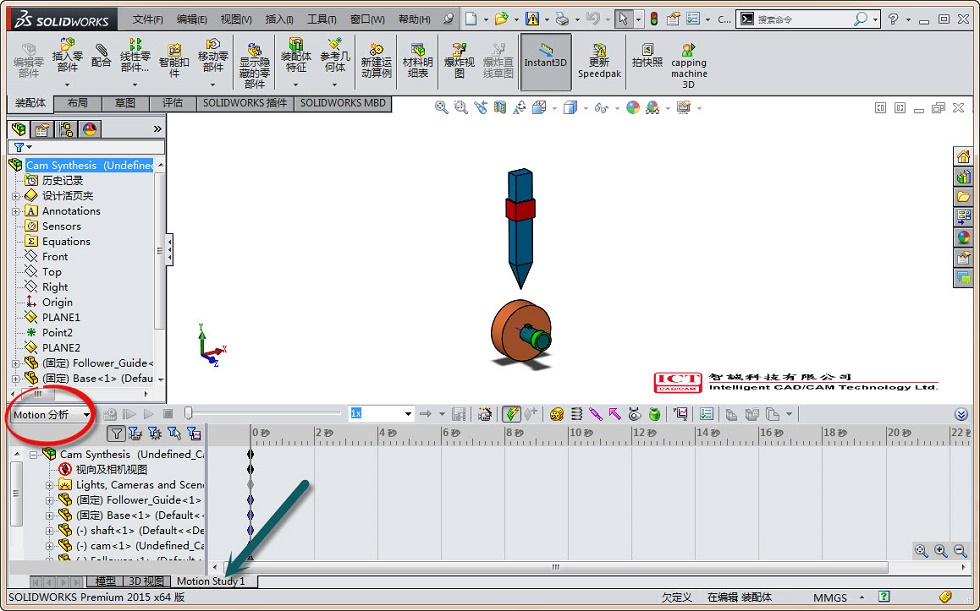The image size is (980, 611).
Task: Add a spring in the motion toolbar
Action: point(576,414)
